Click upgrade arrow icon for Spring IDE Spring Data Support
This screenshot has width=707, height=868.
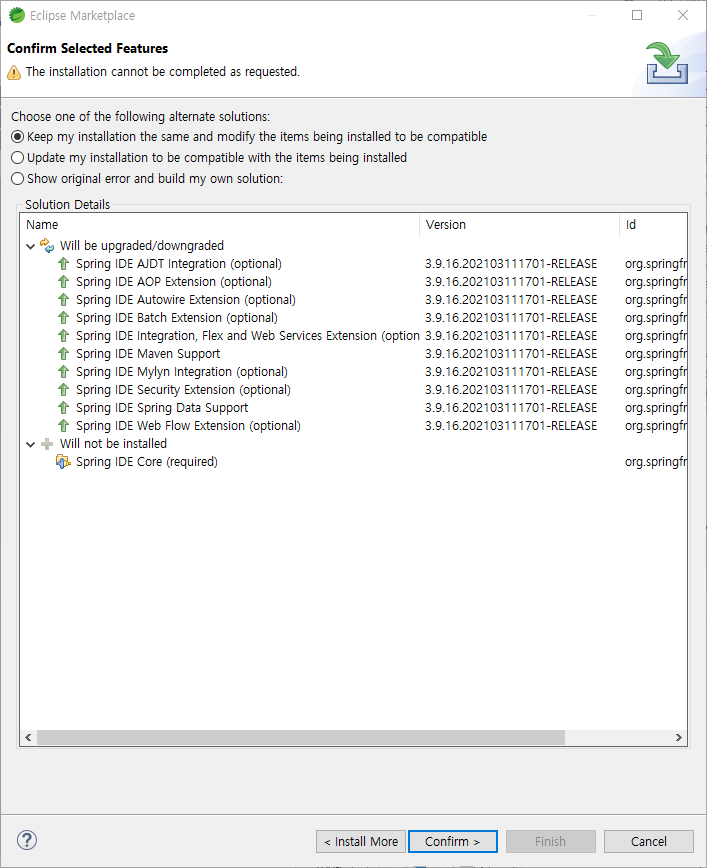click(64, 408)
